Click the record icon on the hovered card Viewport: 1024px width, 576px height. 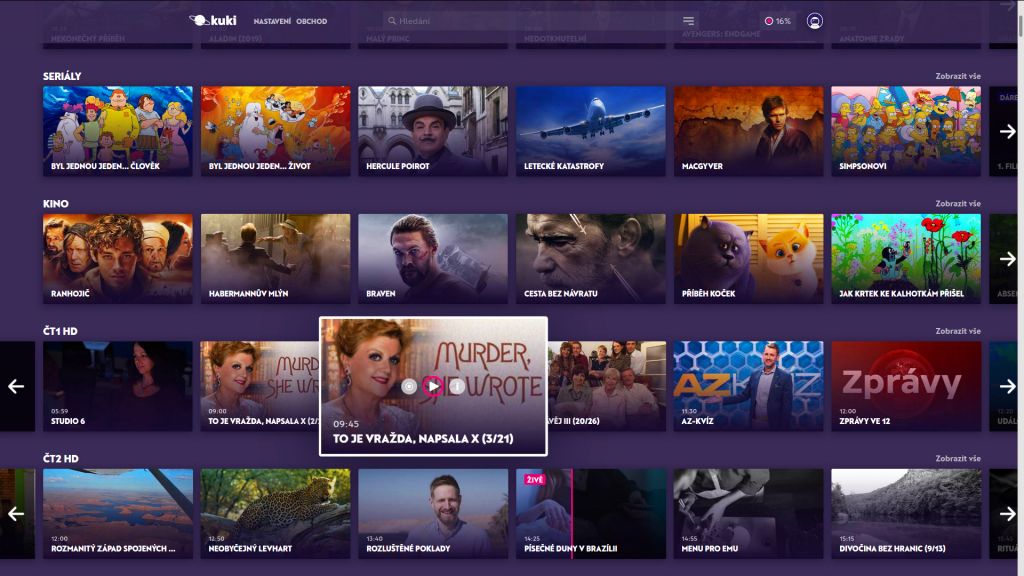[x=408, y=386]
